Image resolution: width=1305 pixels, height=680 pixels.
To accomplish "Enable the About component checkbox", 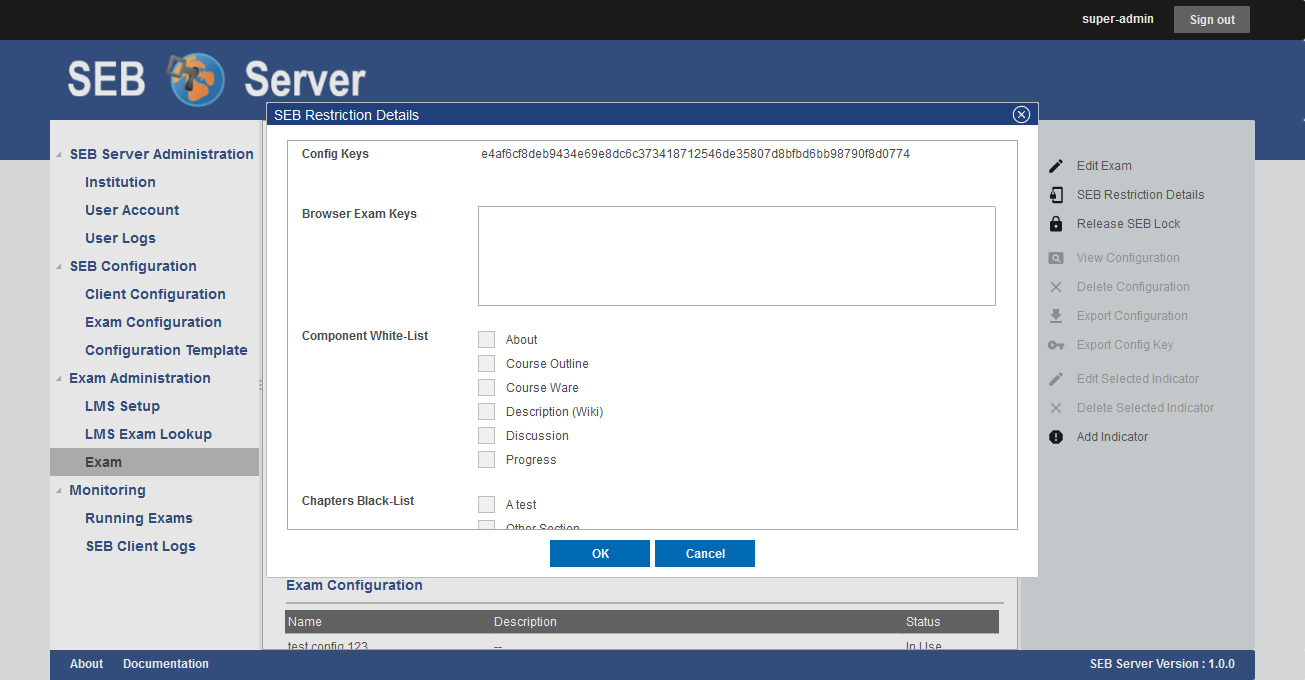I will coord(487,340).
